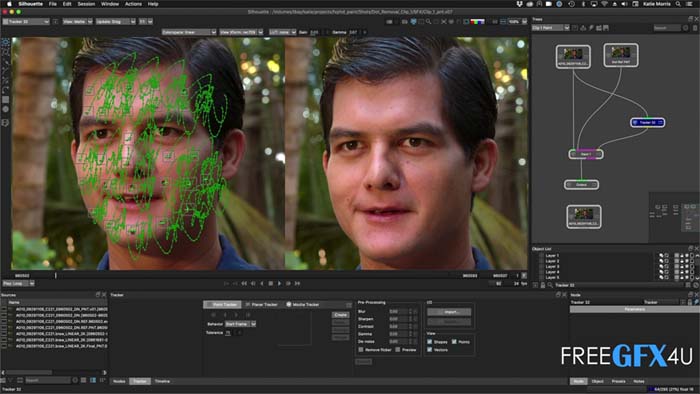Toggle the Points view checkbox
The image size is (700, 394).
pyautogui.click(x=454, y=342)
